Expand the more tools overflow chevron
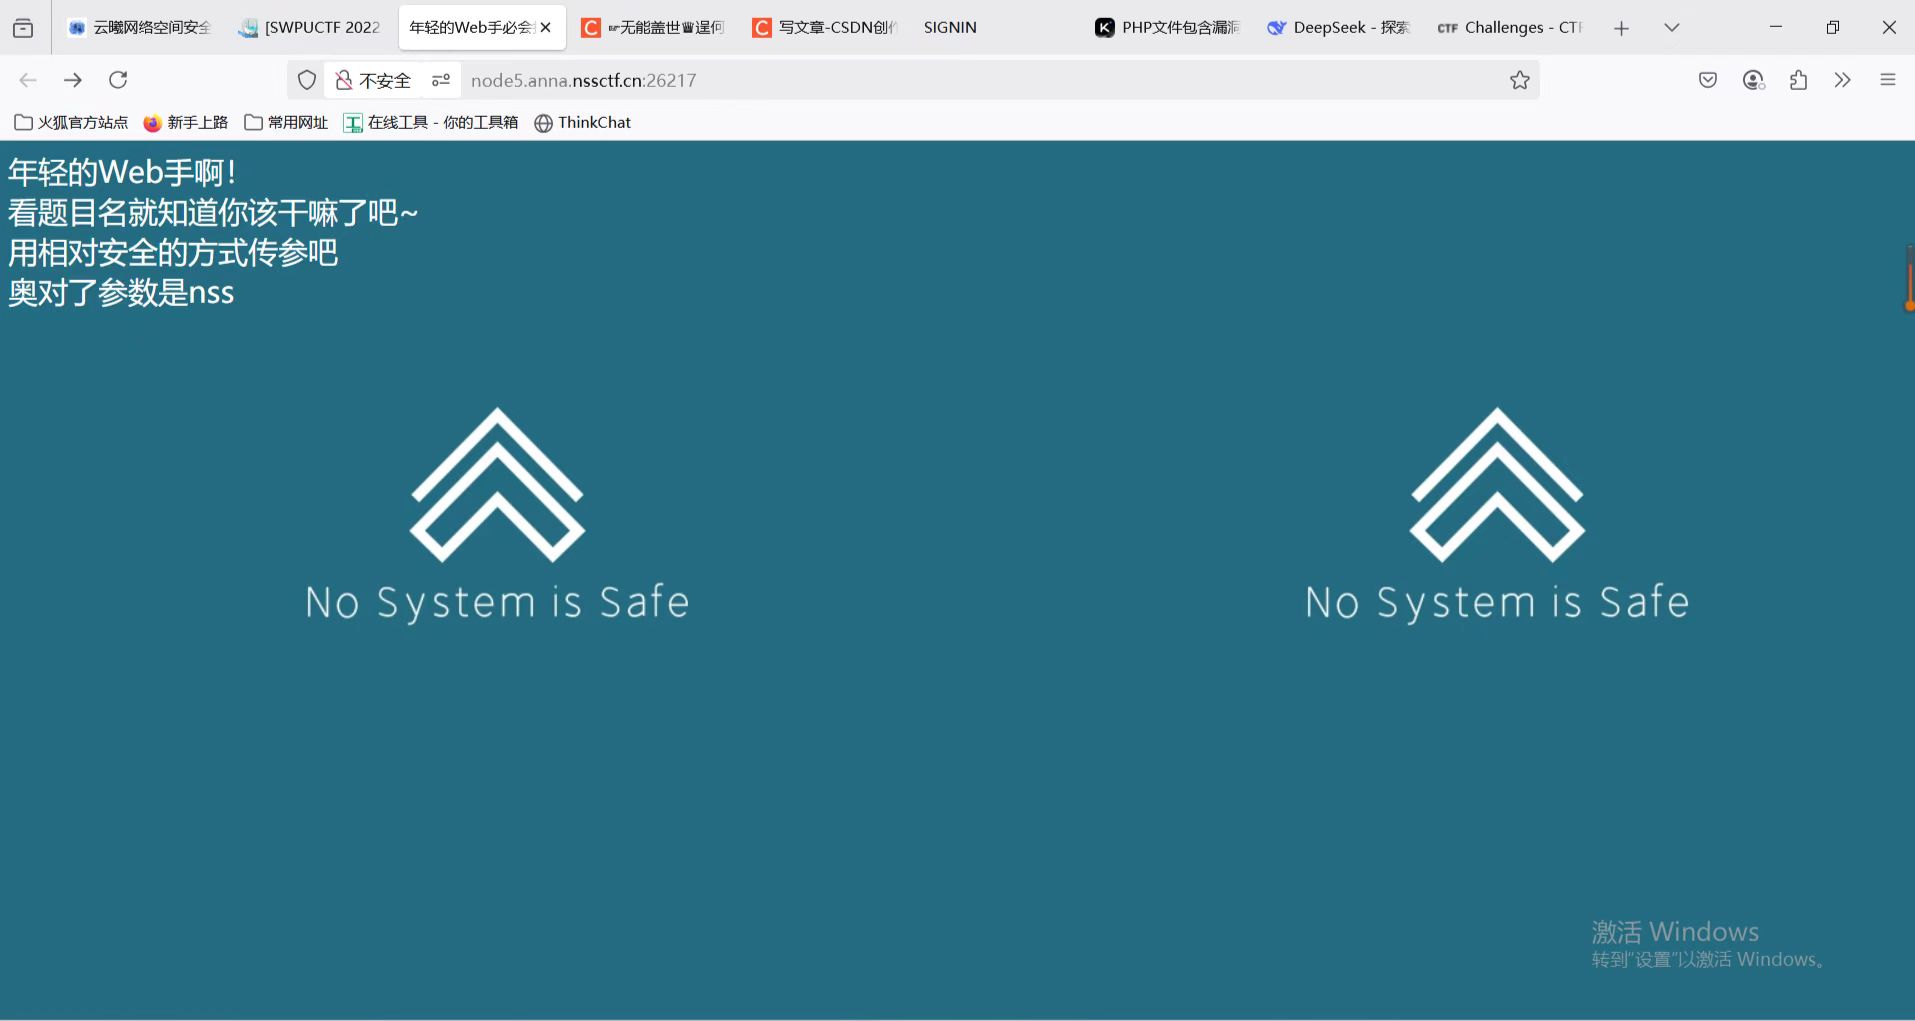1915x1021 pixels. 1842,80
